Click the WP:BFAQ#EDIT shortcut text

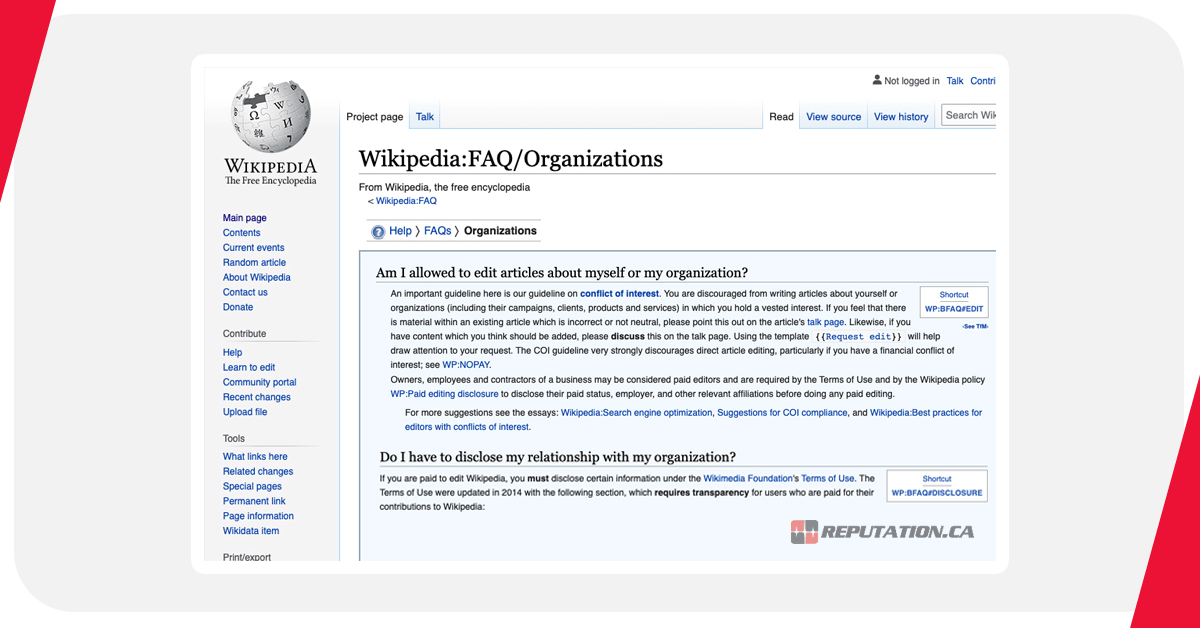954,309
